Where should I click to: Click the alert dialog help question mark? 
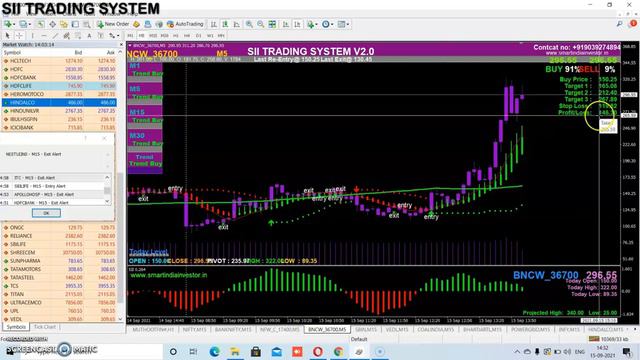[x=86, y=138]
